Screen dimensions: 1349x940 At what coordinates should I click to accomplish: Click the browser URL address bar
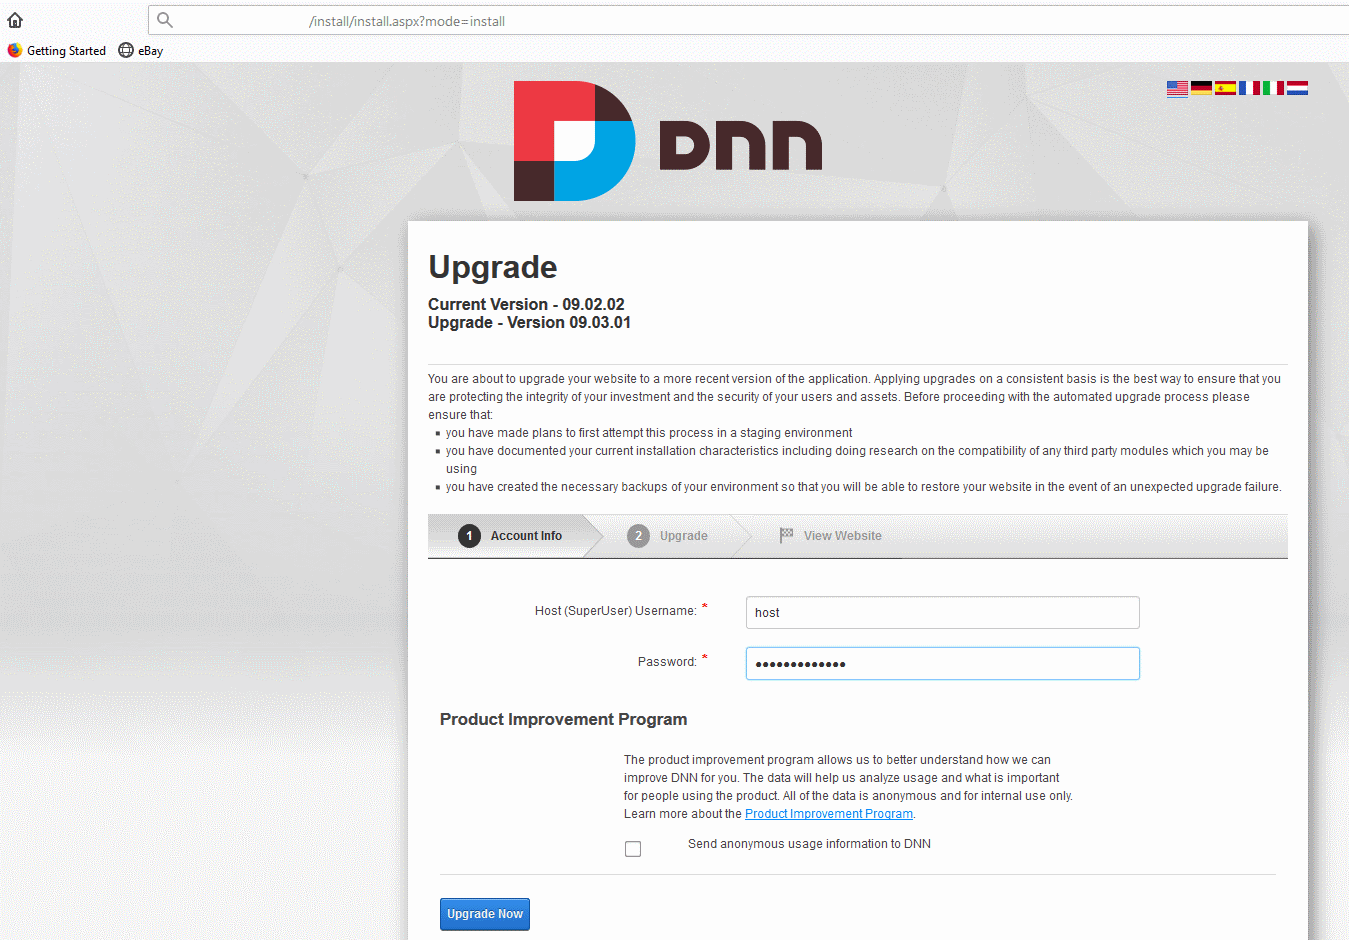[x=750, y=20]
